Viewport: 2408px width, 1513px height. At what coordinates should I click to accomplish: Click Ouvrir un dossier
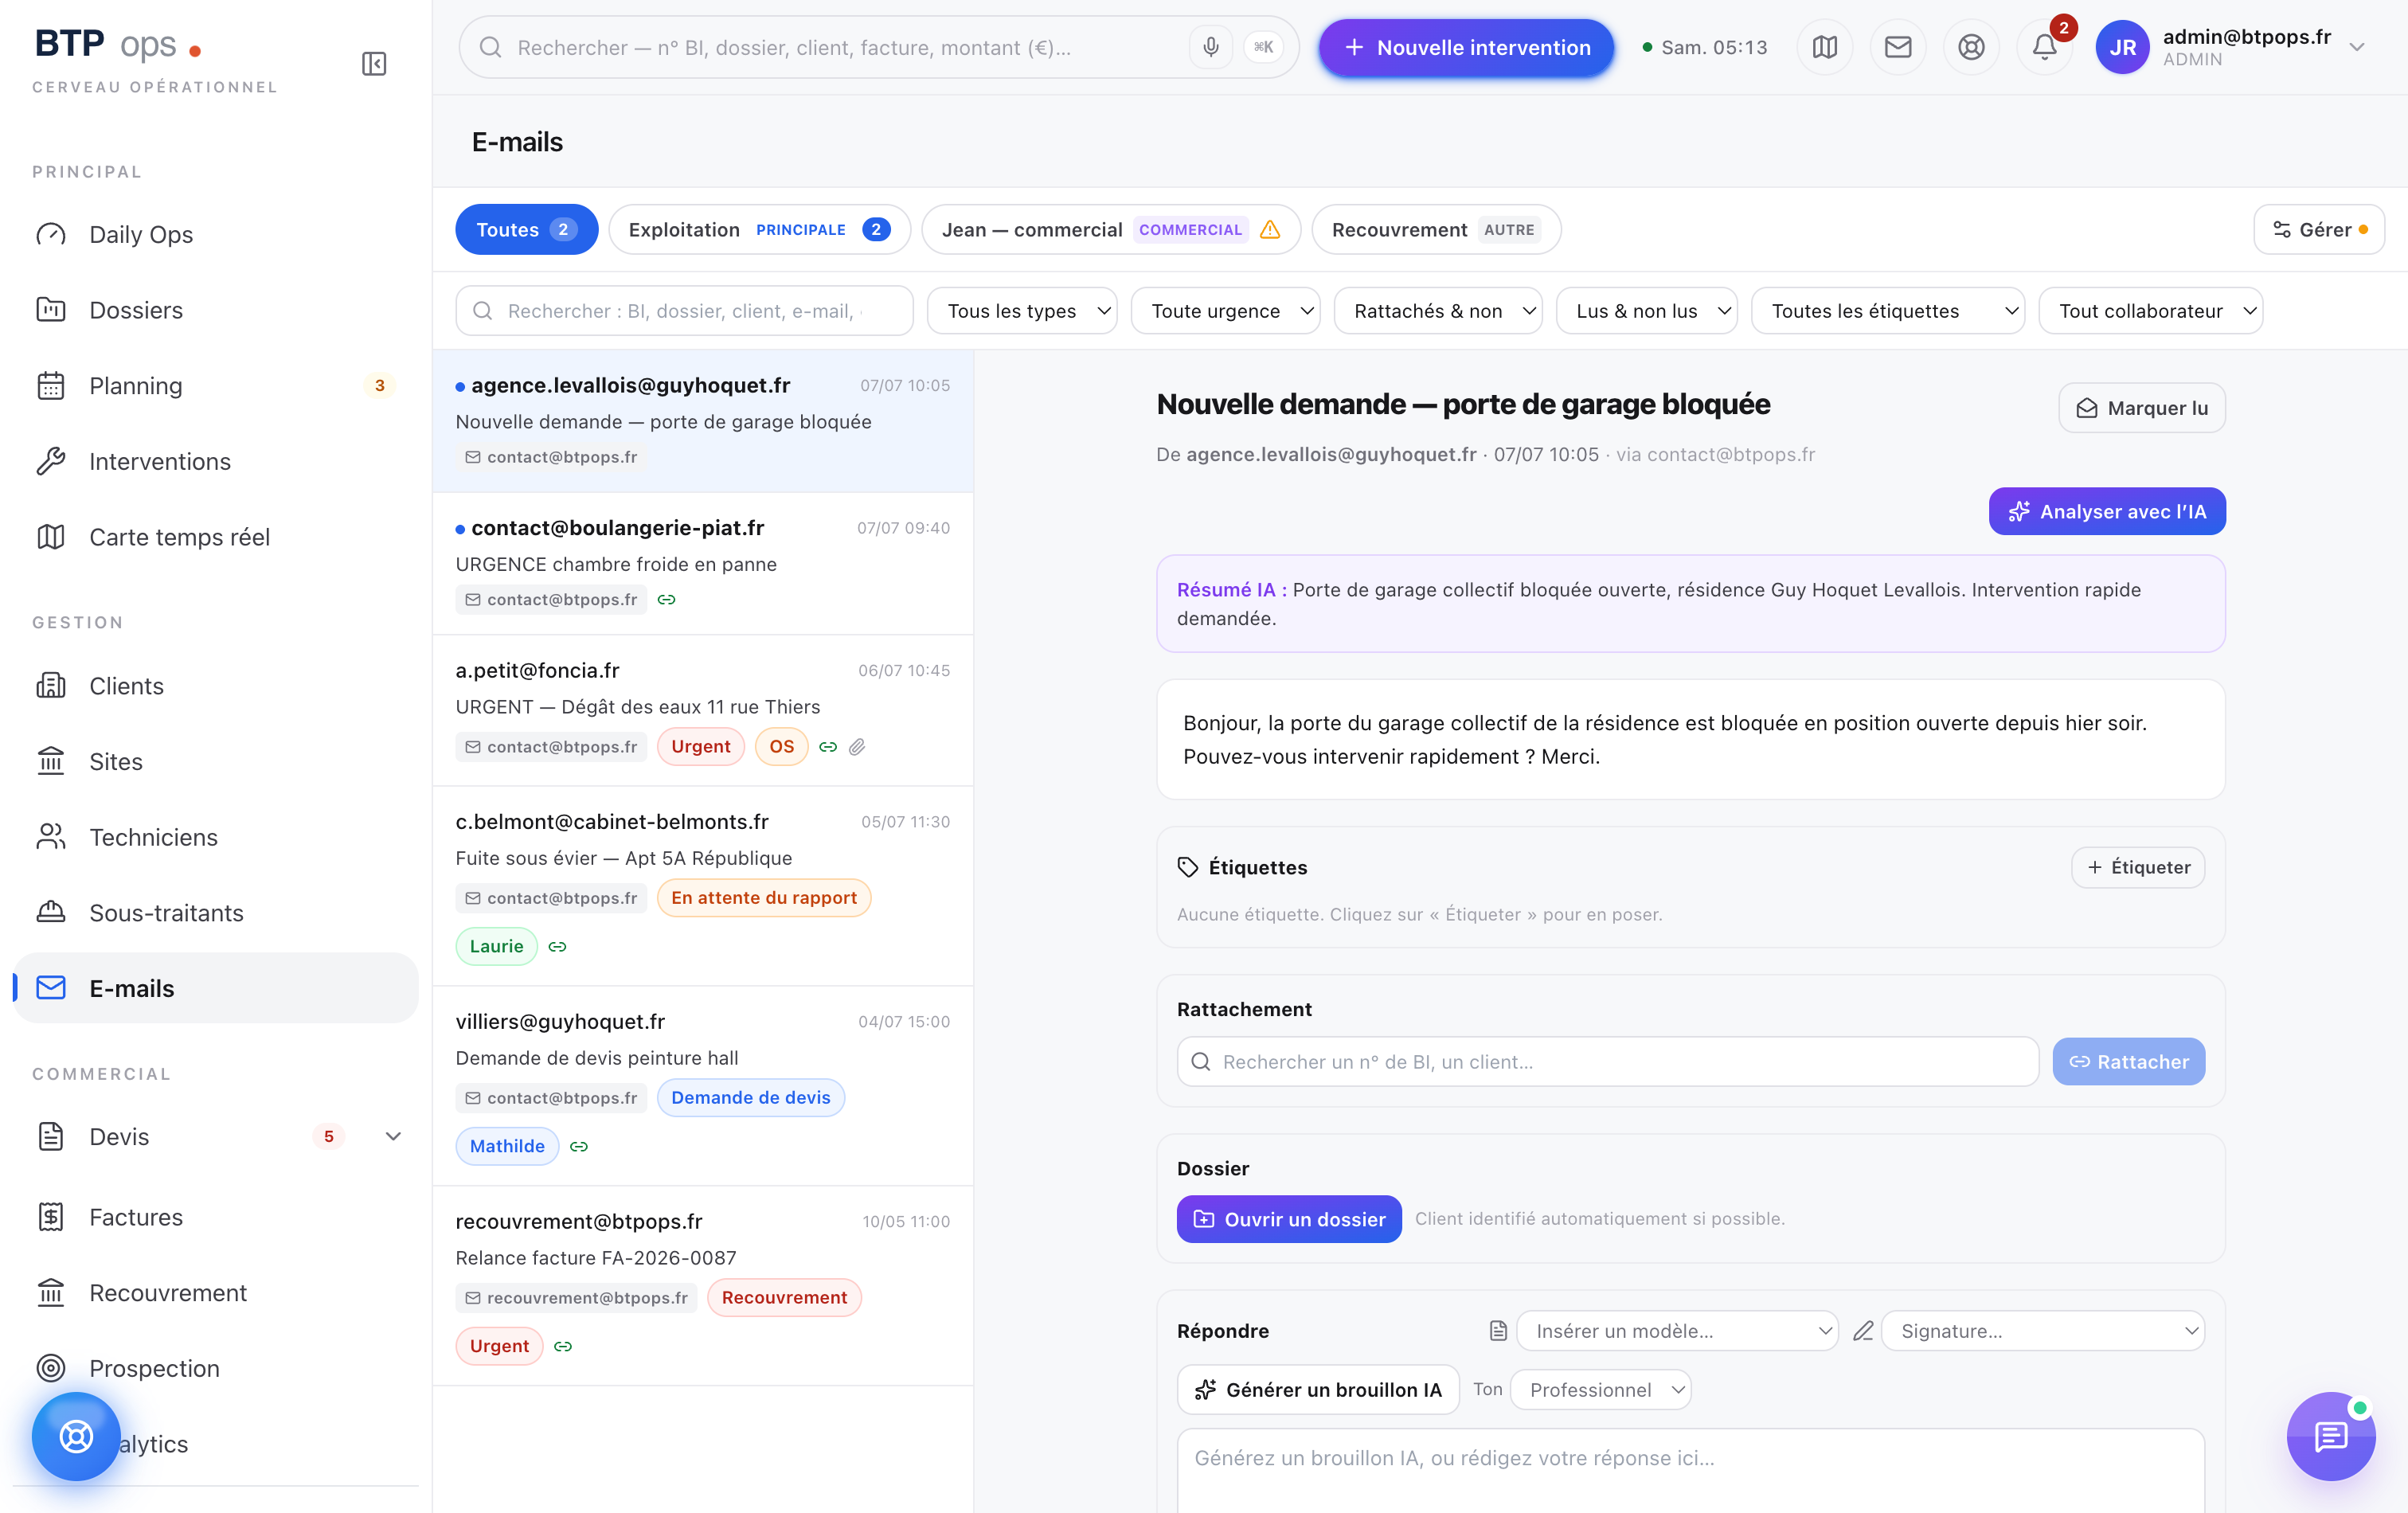(x=1289, y=1219)
